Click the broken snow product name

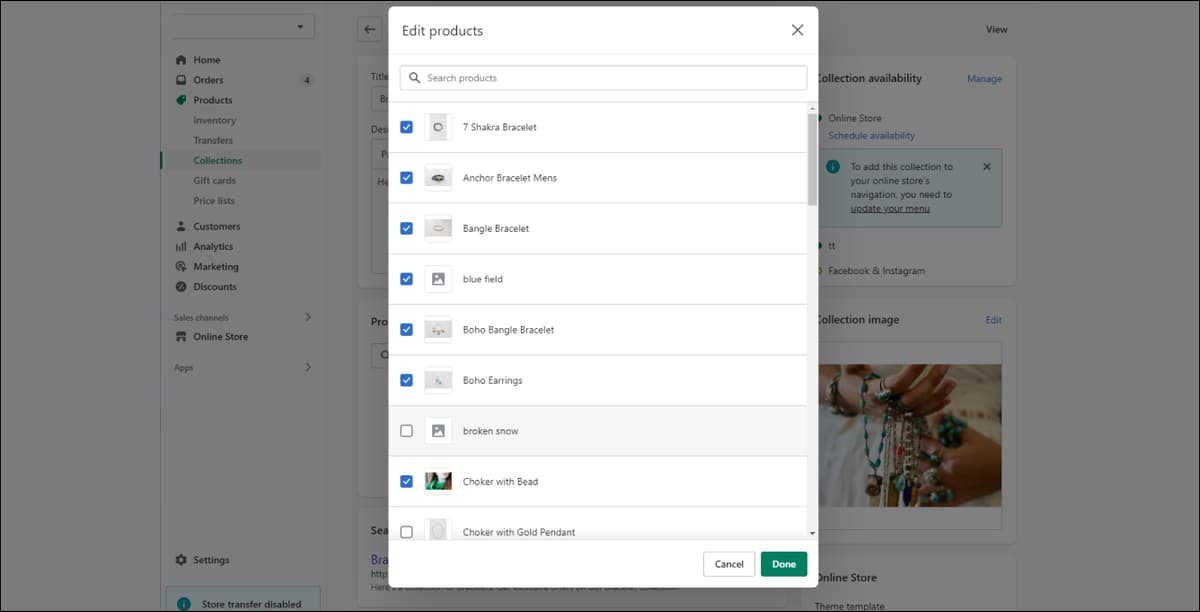pos(490,431)
